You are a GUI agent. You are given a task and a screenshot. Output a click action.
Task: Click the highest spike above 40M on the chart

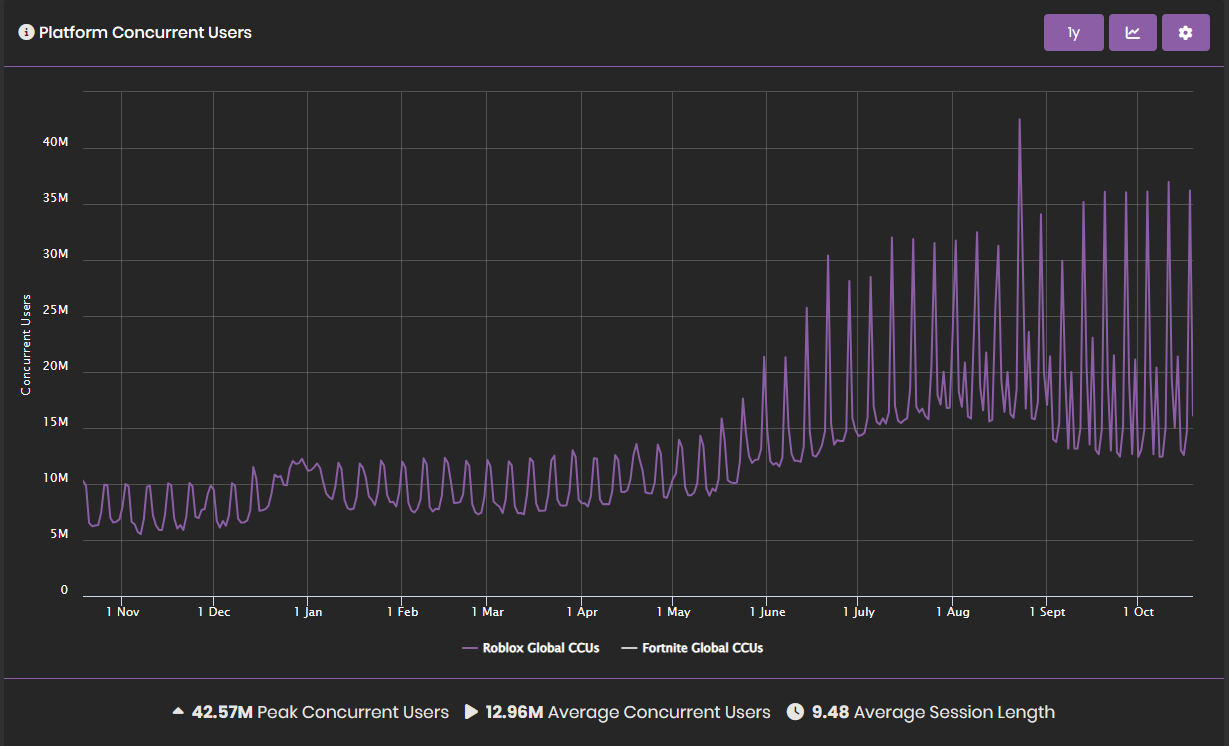[1019, 121]
